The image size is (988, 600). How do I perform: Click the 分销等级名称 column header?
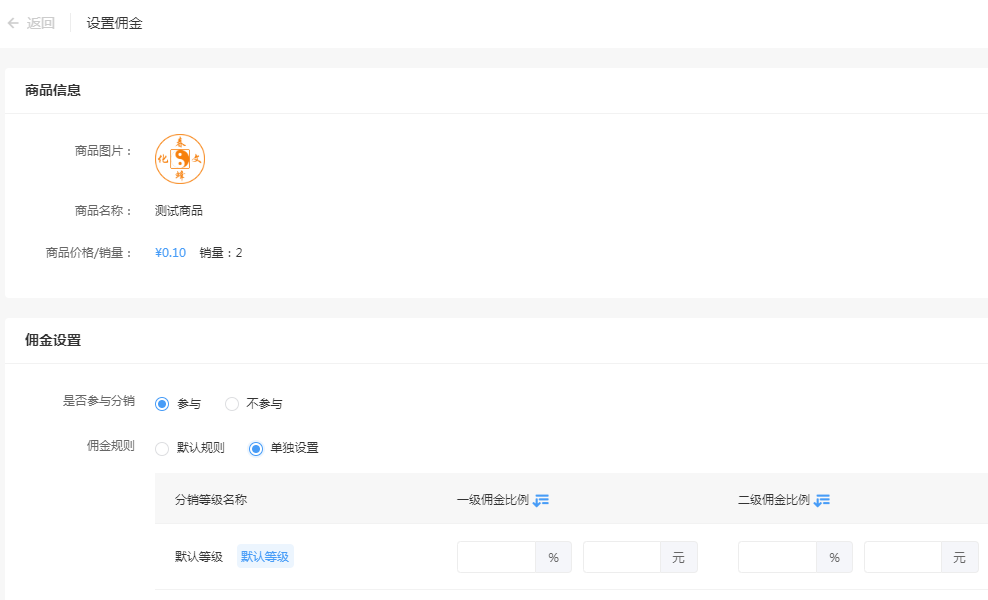211,500
